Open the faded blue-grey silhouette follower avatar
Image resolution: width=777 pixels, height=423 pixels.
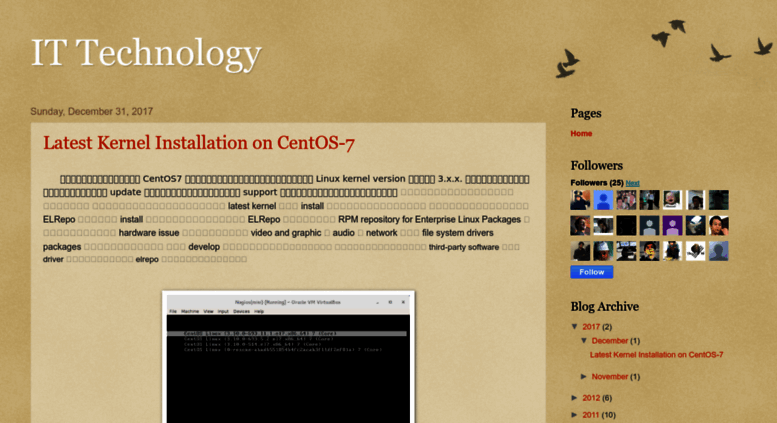(x=719, y=251)
